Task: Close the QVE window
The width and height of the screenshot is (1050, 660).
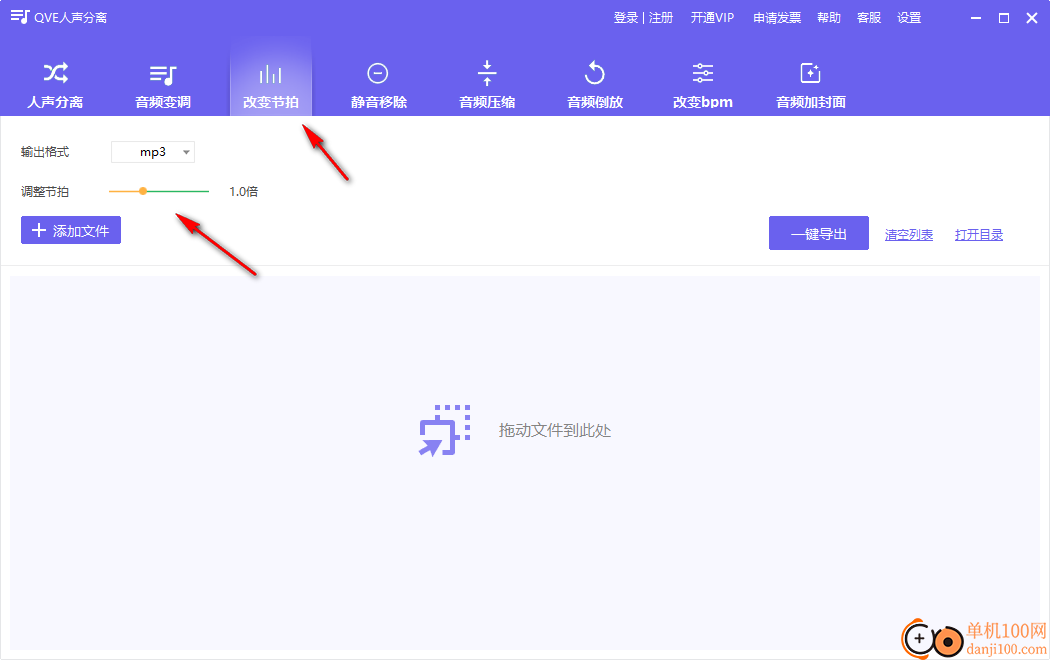Action: pos(1032,18)
